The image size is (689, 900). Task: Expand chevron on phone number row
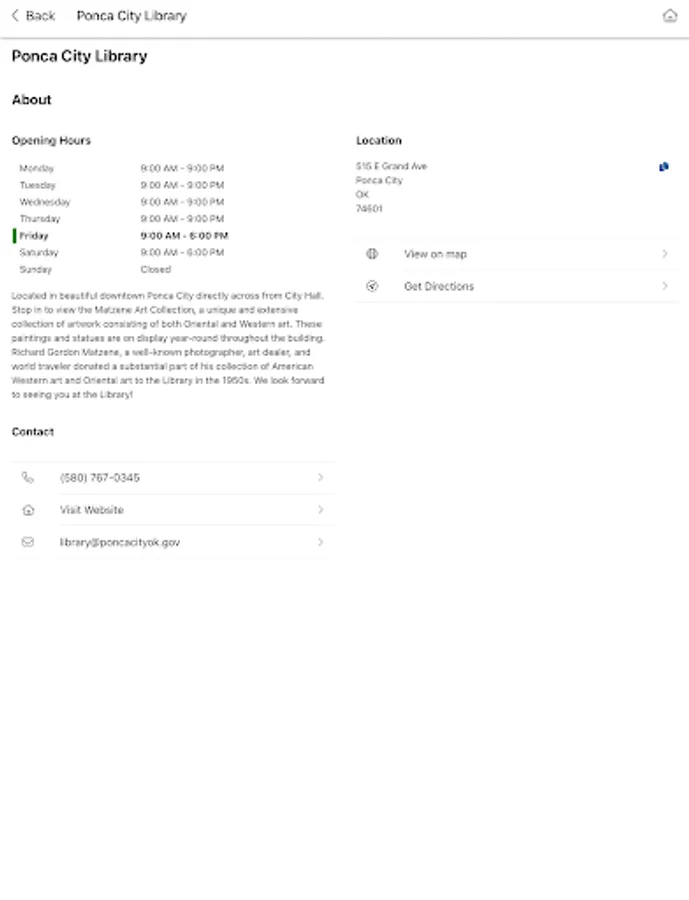320,478
